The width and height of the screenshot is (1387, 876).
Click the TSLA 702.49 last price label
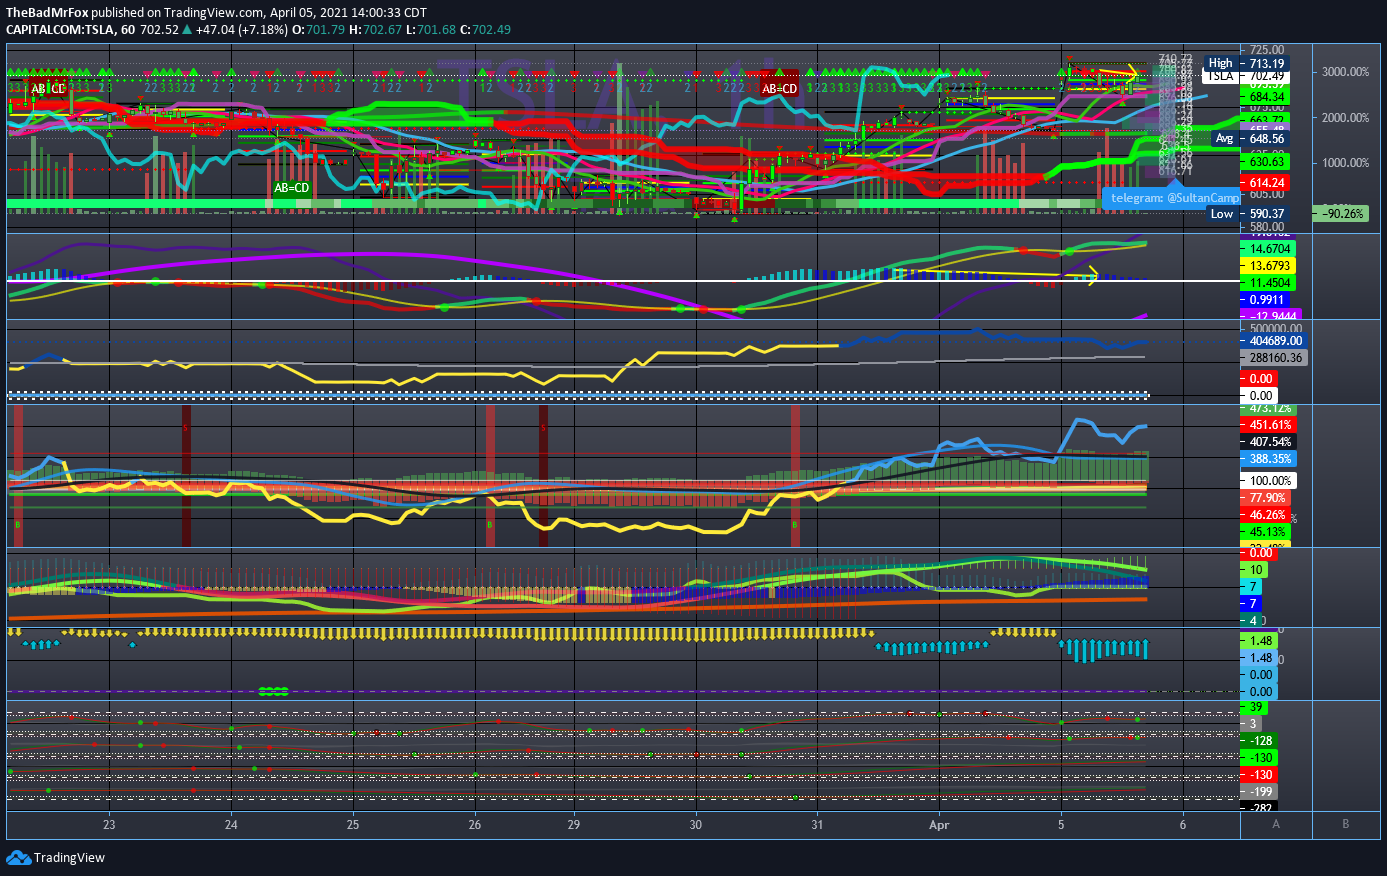pyautogui.click(x=1247, y=76)
